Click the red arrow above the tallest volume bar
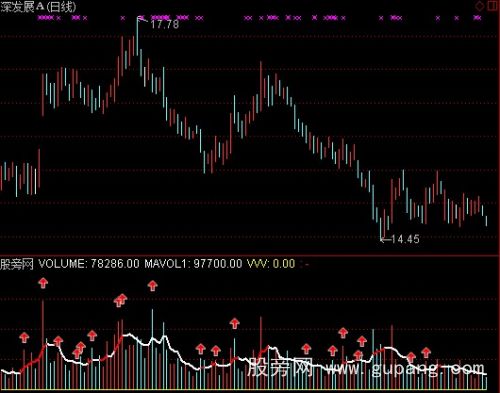This screenshot has width=500, height=393. [43, 283]
